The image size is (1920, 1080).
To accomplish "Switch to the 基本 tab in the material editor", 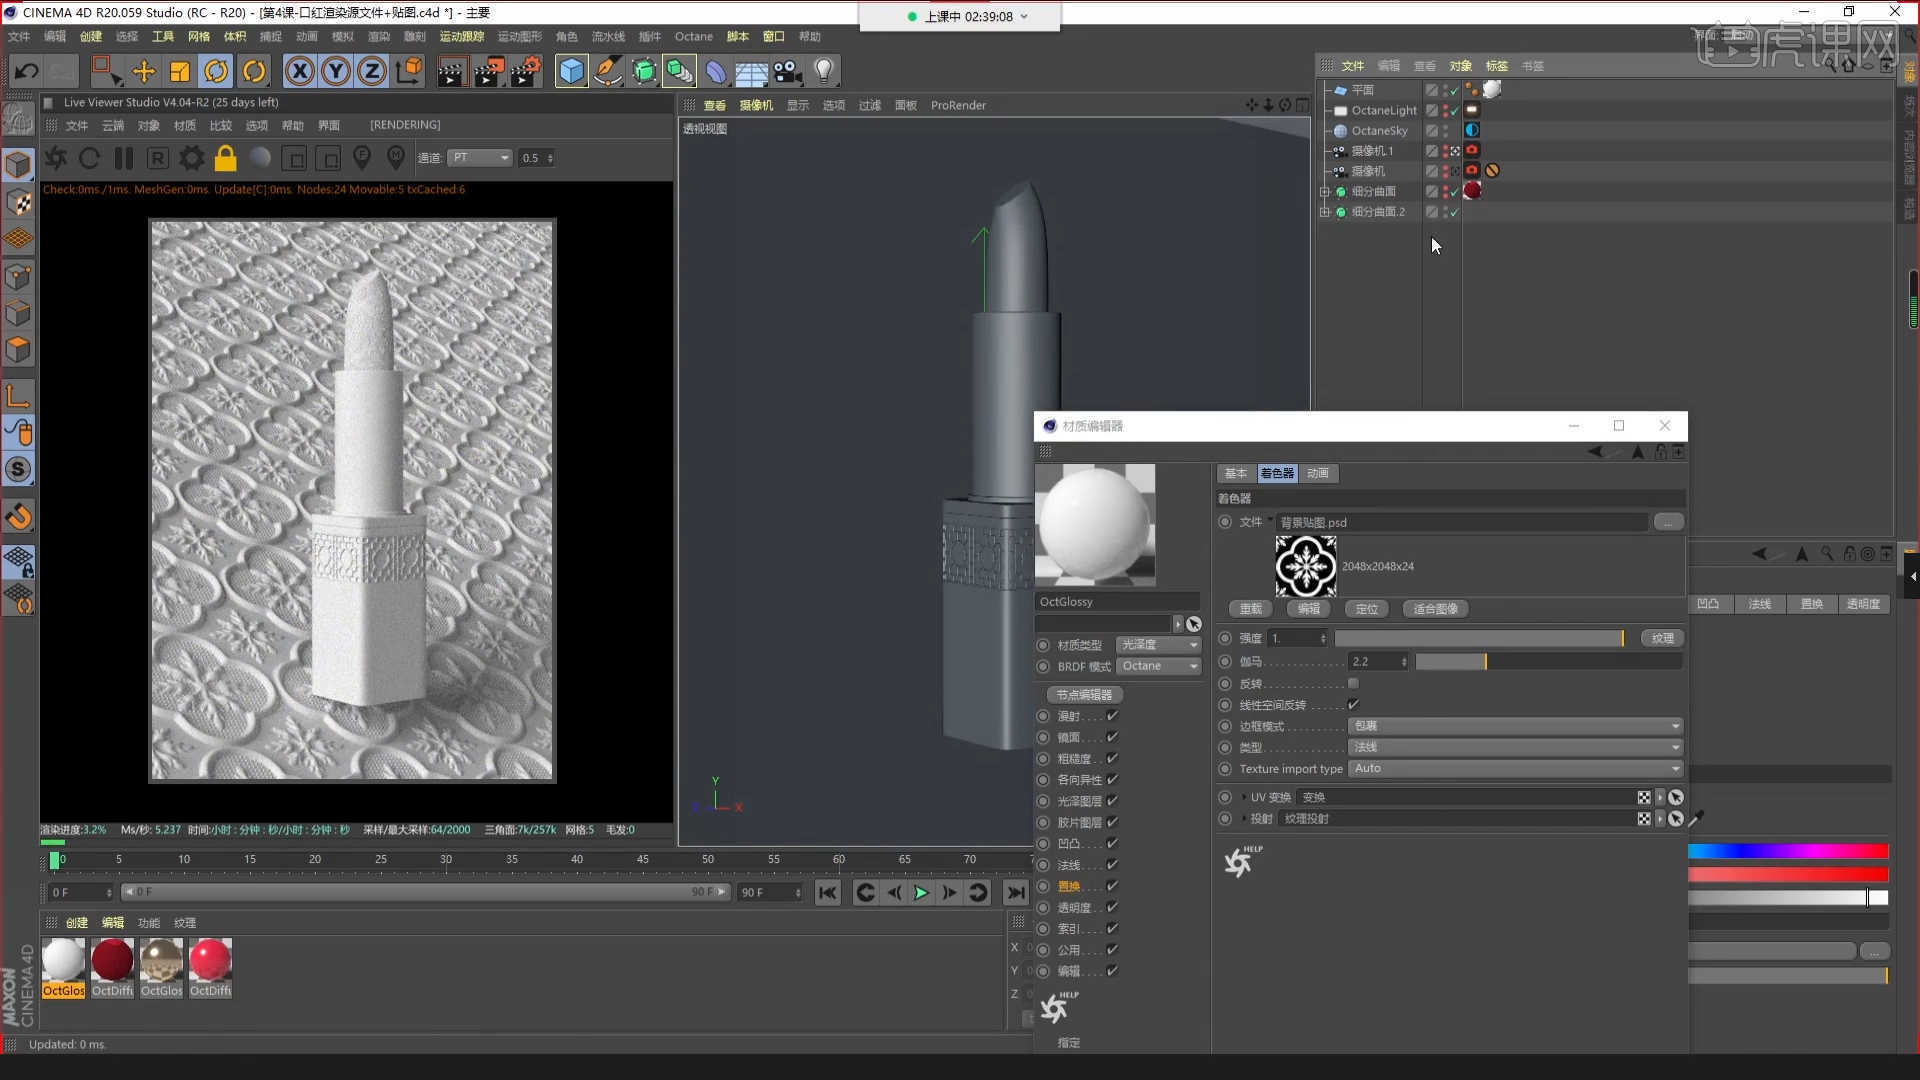I will [1236, 474].
